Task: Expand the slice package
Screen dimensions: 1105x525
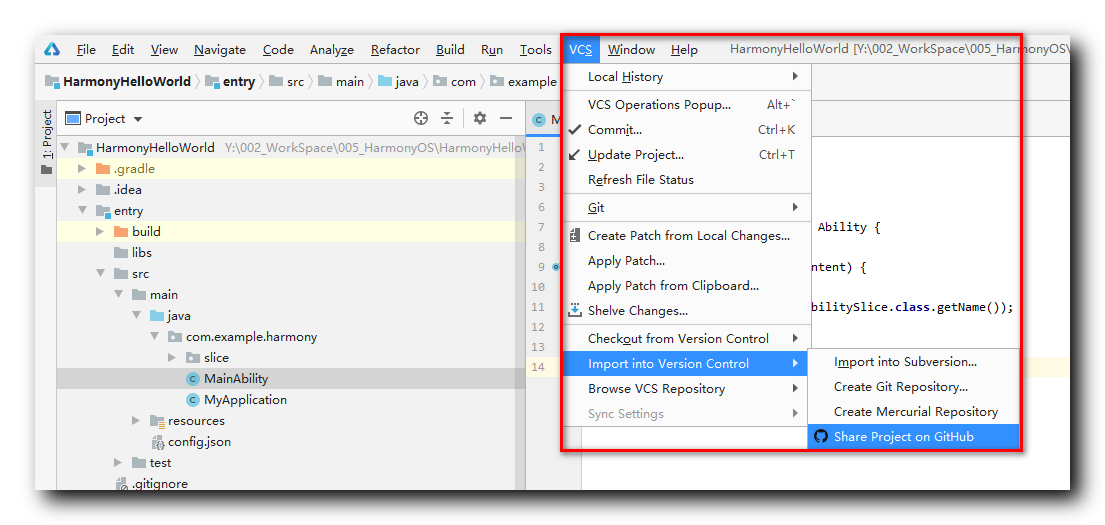Action: [x=172, y=358]
